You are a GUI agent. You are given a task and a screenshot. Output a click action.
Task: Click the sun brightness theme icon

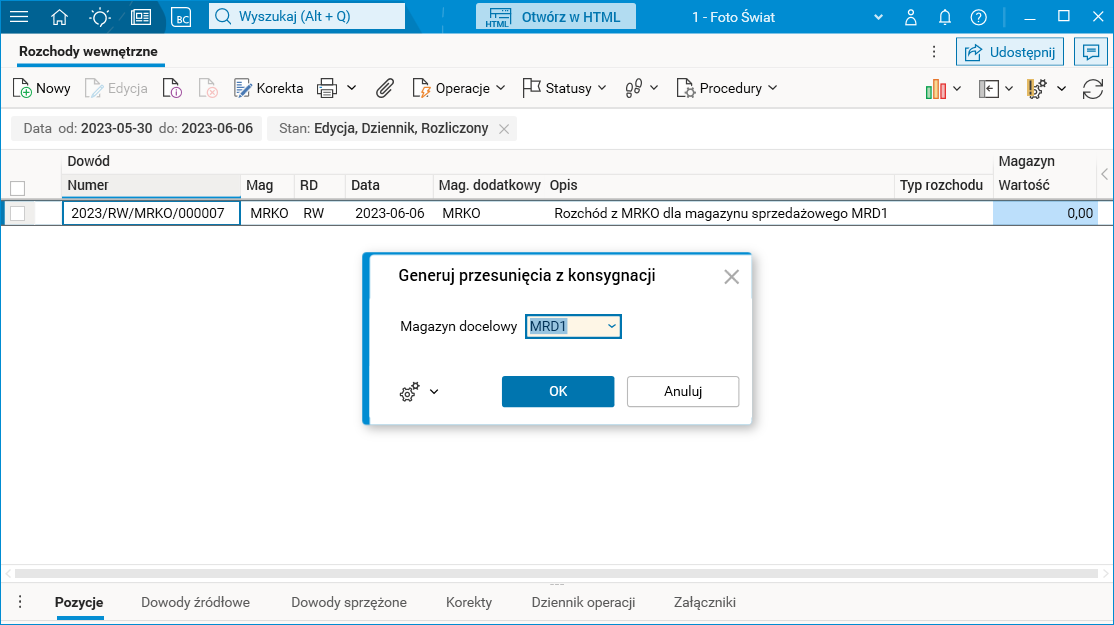pyautogui.click(x=99, y=17)
